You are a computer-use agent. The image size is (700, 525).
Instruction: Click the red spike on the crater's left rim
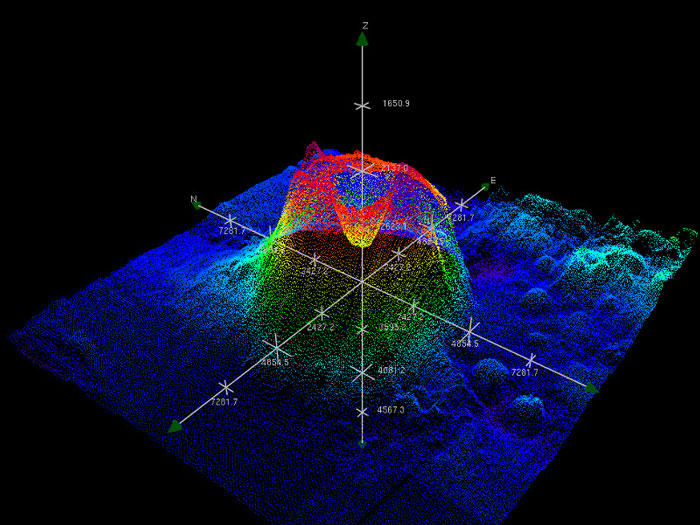[x=311, y=150]
